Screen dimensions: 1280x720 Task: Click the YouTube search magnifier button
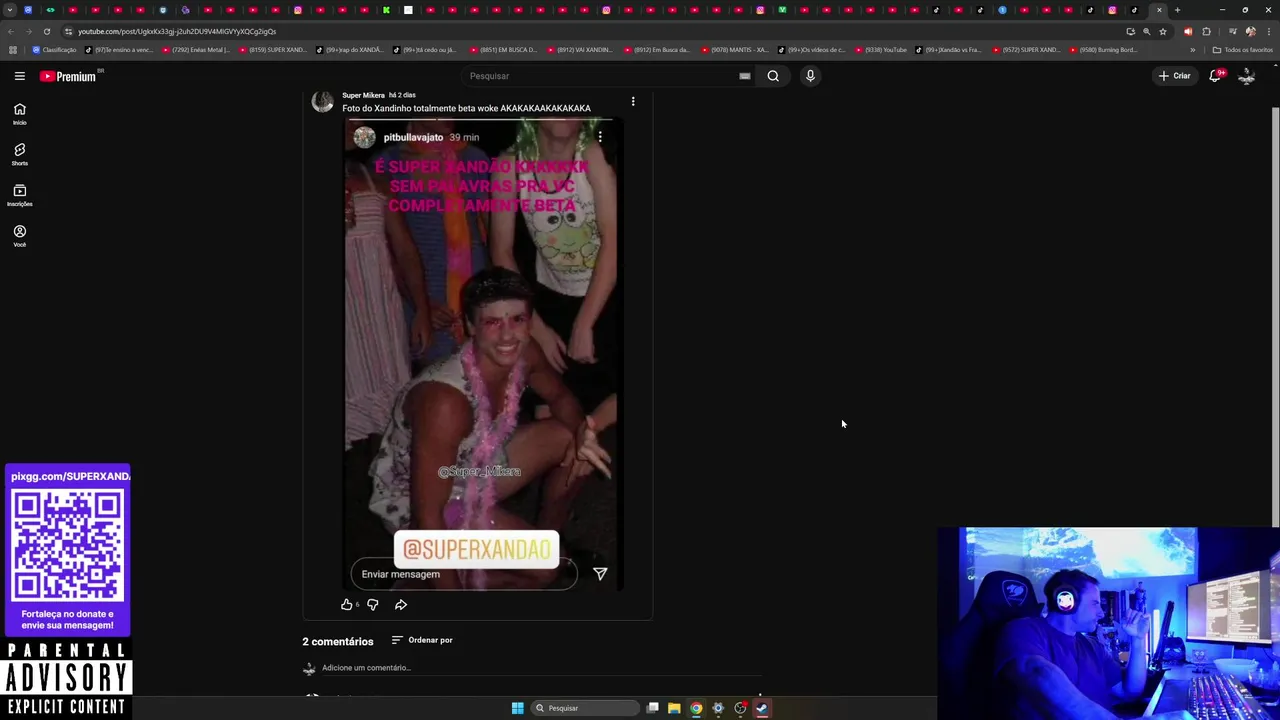[773, 76]
